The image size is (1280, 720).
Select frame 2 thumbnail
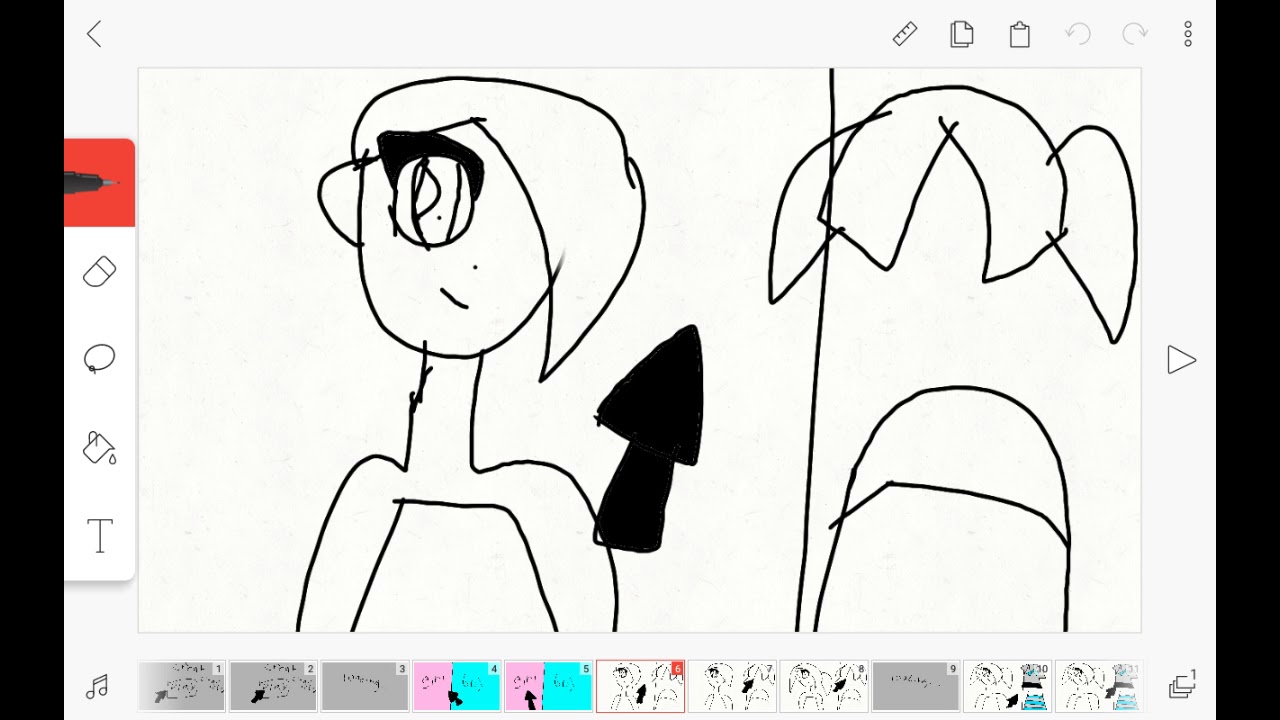(273, 686)
